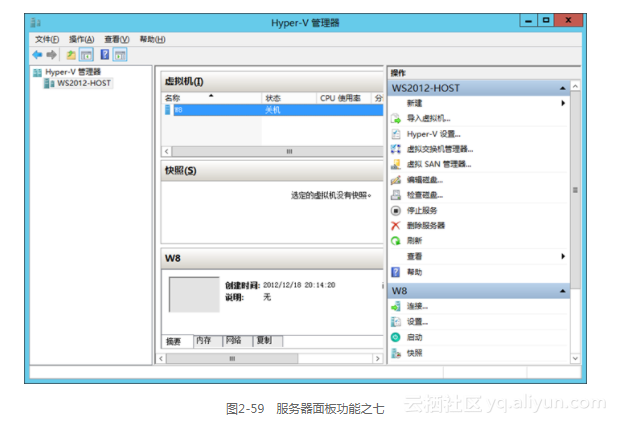Minimize the Hyper-V 管理器 window
This screenshot has width=617, height=424.
click(528, 20)
